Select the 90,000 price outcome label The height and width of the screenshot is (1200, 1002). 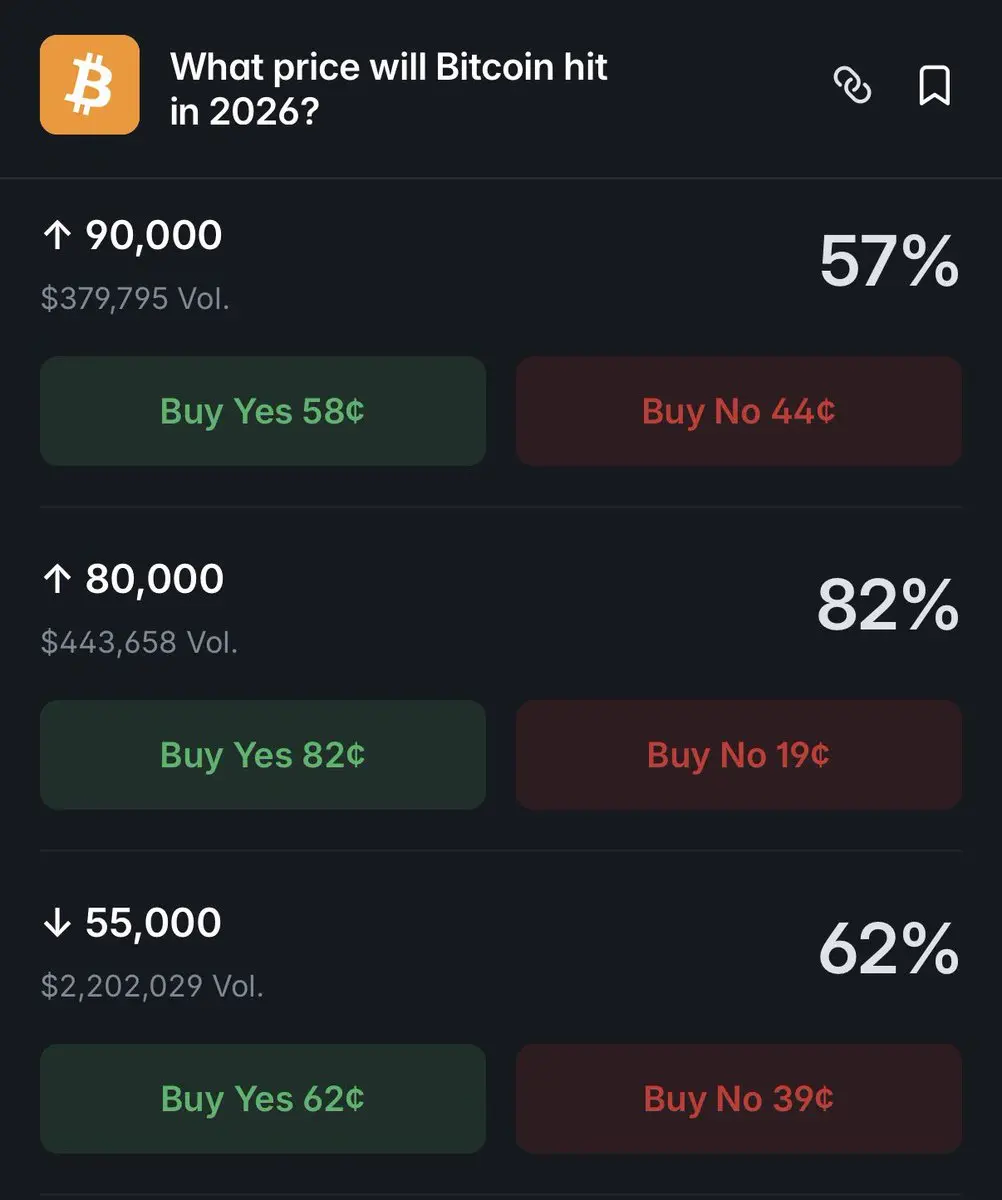(154, 236)
